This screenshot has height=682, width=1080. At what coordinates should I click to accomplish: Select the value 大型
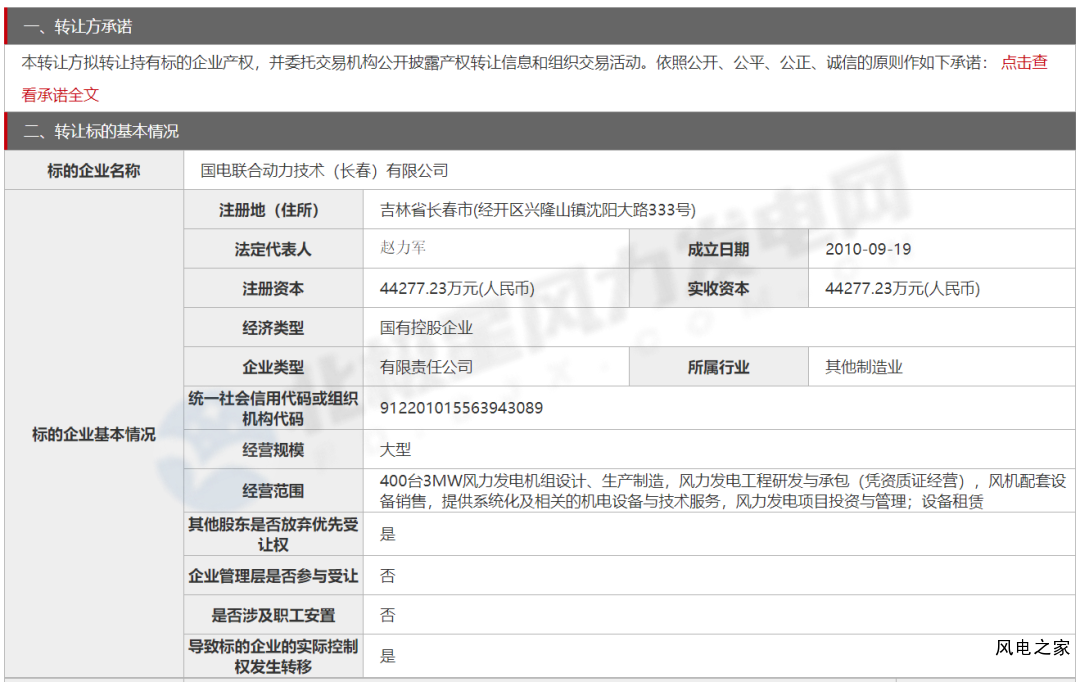coord(395,450)
